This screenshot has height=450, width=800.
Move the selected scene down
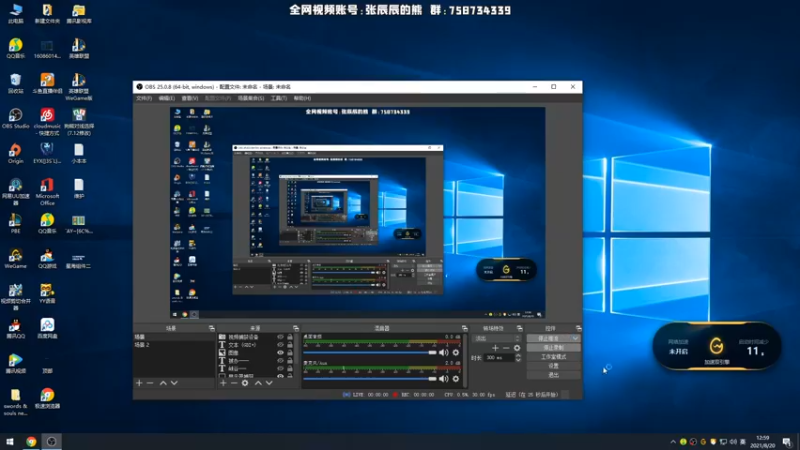[174, 383]
